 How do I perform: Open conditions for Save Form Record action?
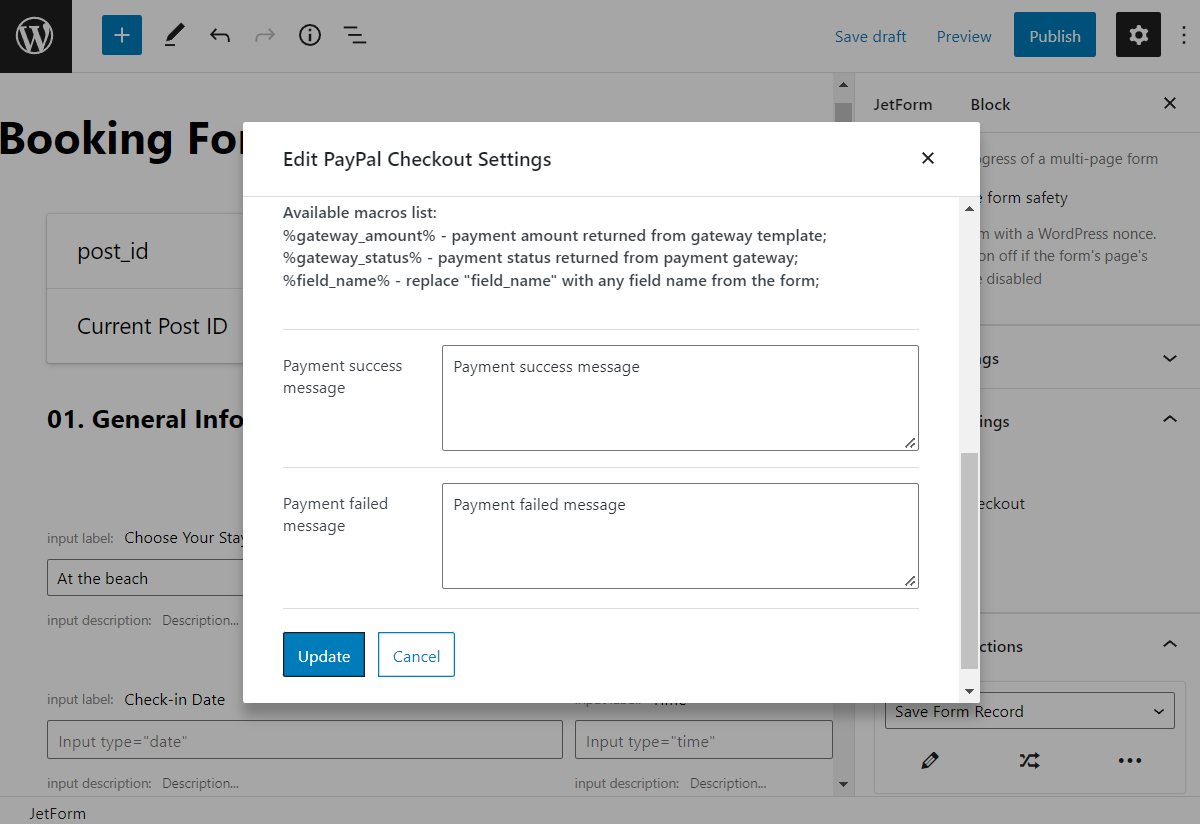pos(1030,760)
